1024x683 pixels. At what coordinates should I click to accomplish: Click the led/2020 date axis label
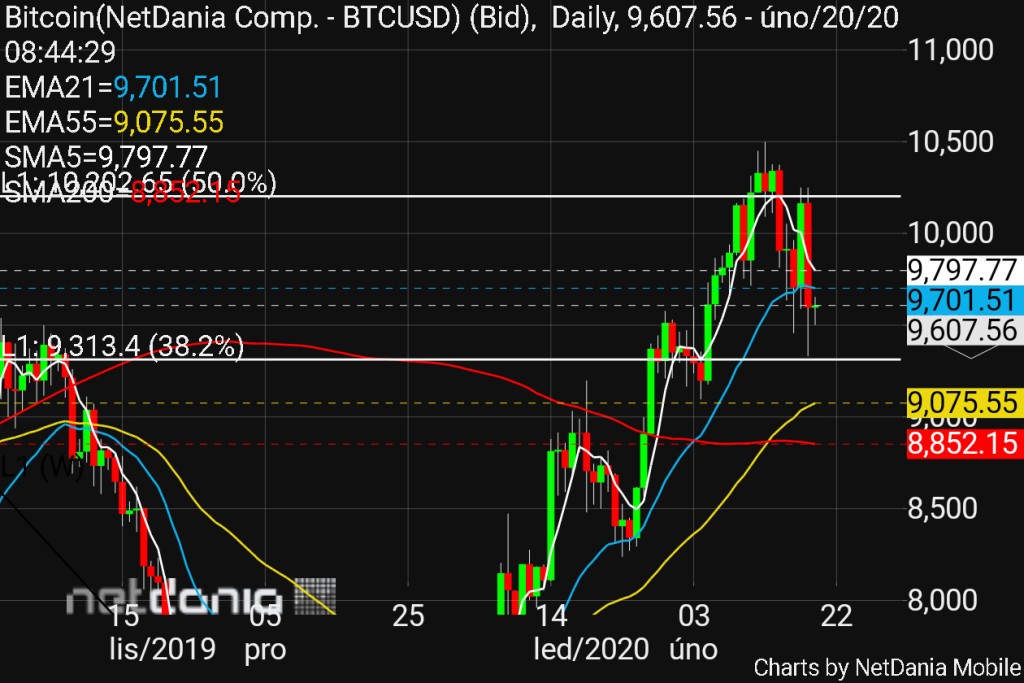pos(591,649)
